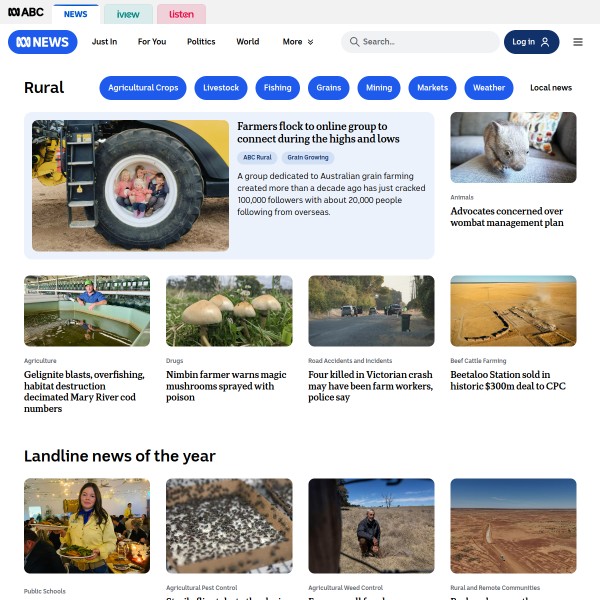Screen dimensions: 600x600
Task: Open the hamburger menu icon
Action: 577,42
